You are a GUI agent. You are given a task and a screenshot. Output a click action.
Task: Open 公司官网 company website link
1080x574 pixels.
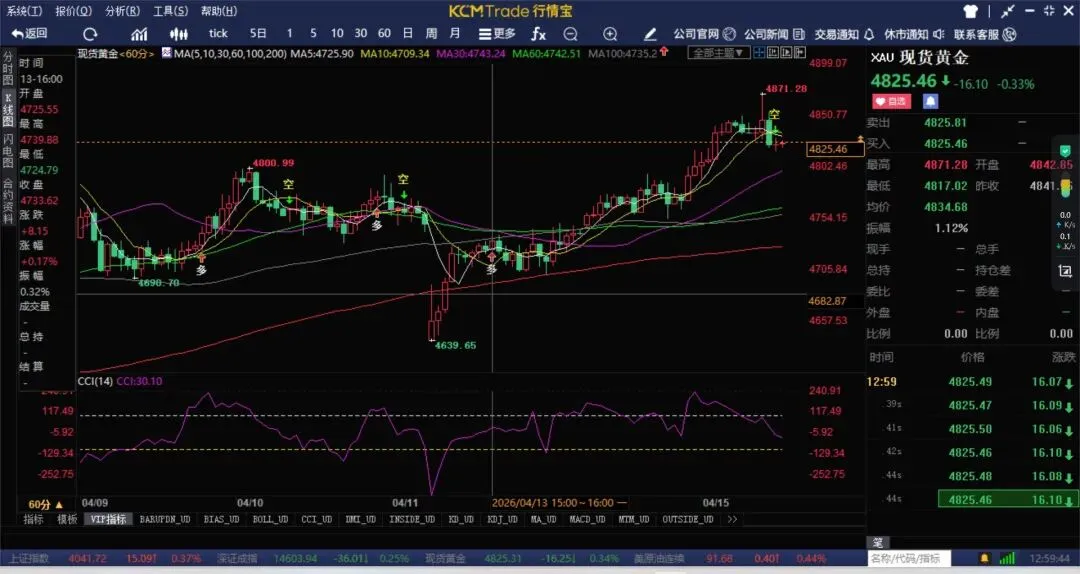click(x=704, y=34)
